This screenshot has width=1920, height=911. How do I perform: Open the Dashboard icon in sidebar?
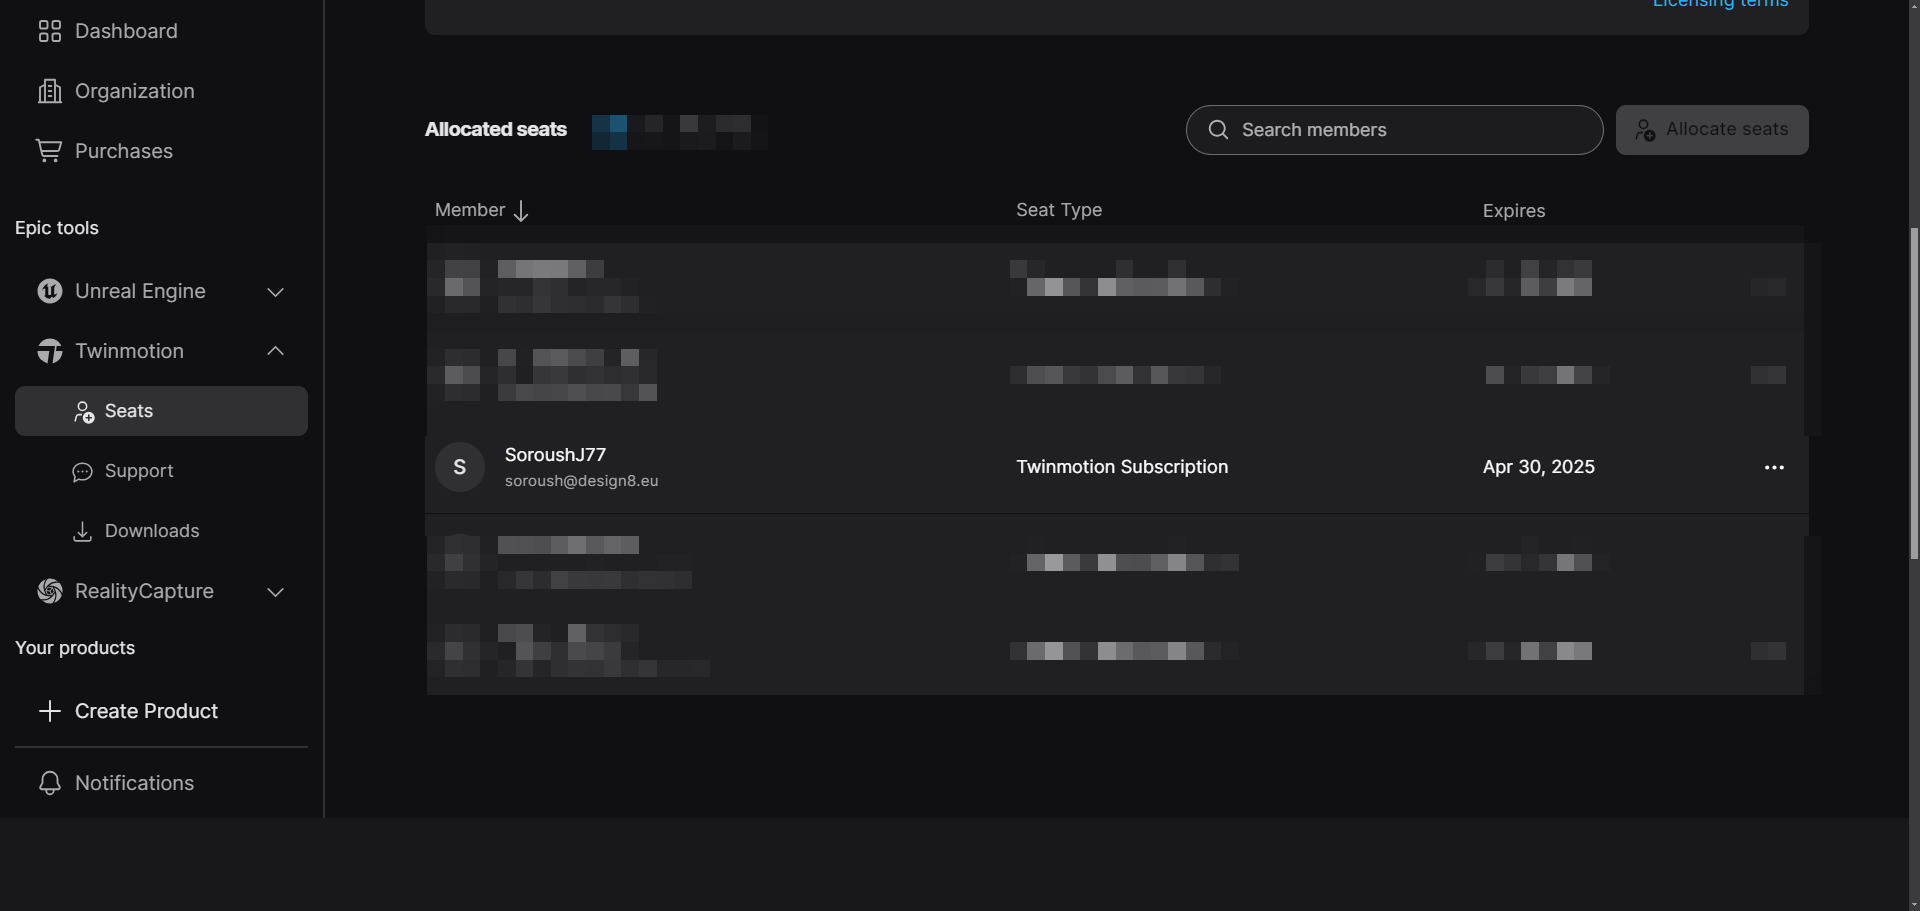tap(50, 31)
